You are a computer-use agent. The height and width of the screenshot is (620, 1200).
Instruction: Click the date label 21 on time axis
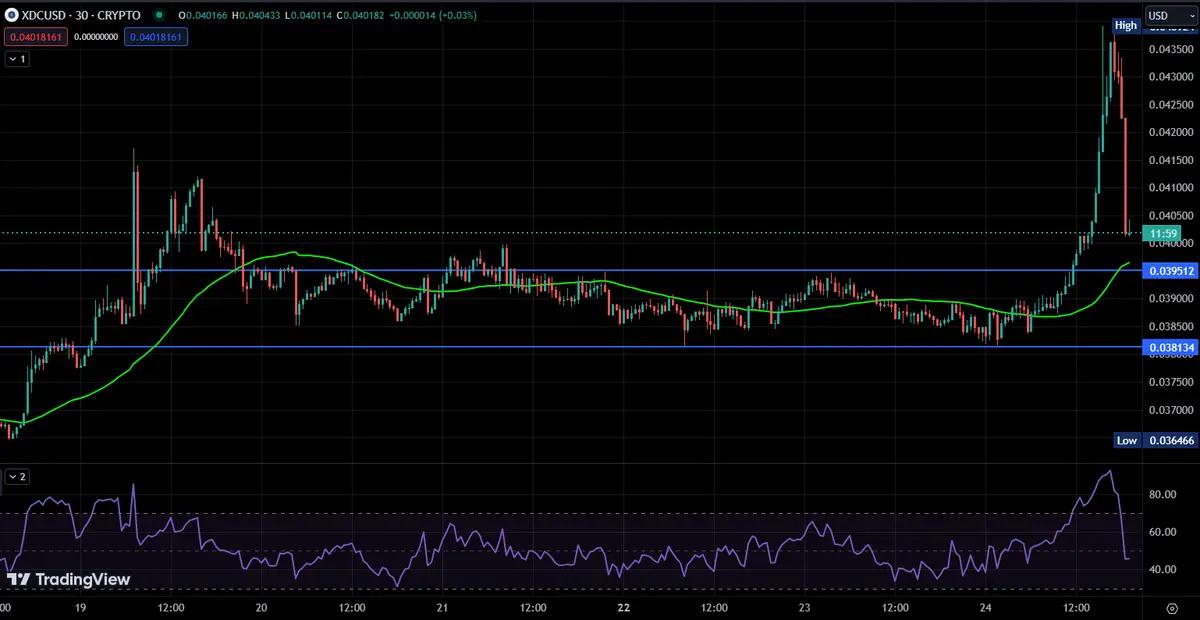pyautogui.click(x=441, y=607)
